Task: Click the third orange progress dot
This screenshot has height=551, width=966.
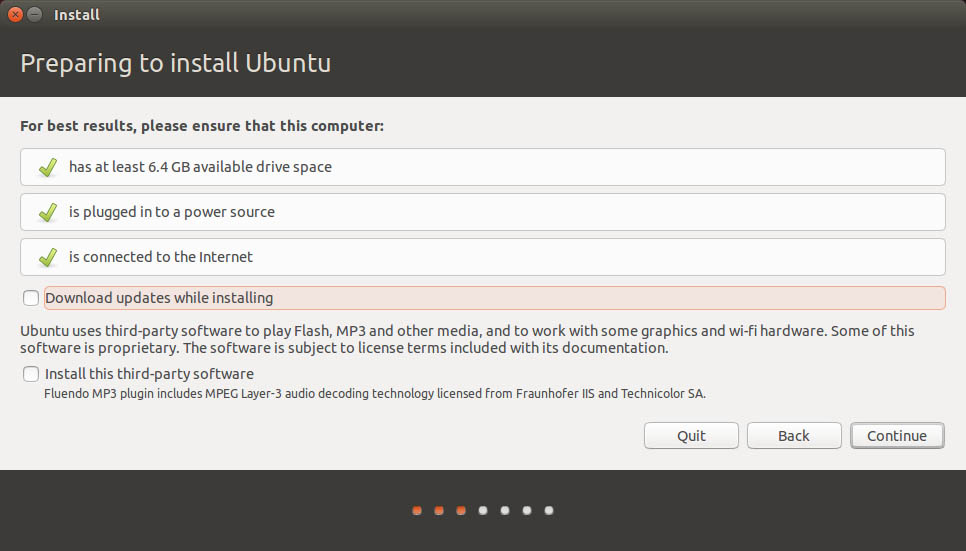Action: pyautogui.click(x=461, y=510)
